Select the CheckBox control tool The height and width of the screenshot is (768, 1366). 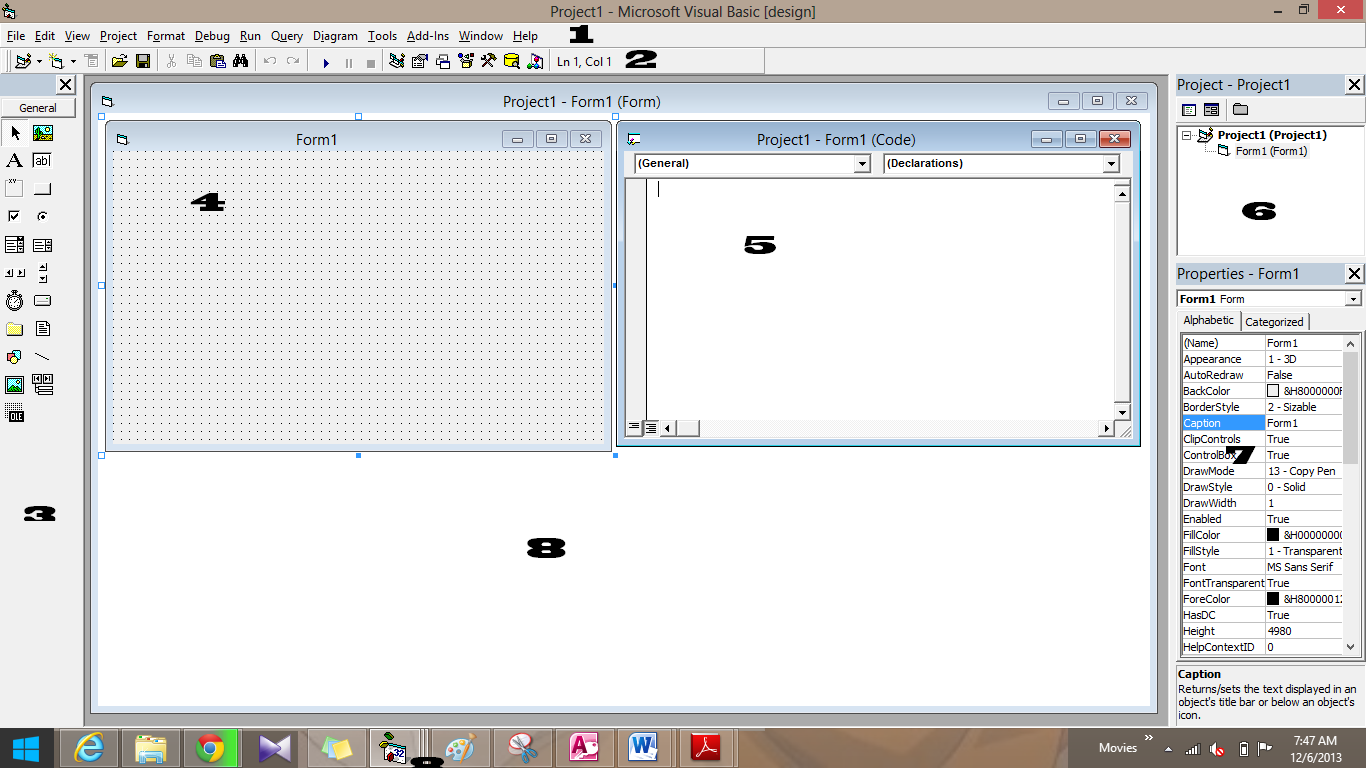(x=14, y=215)
